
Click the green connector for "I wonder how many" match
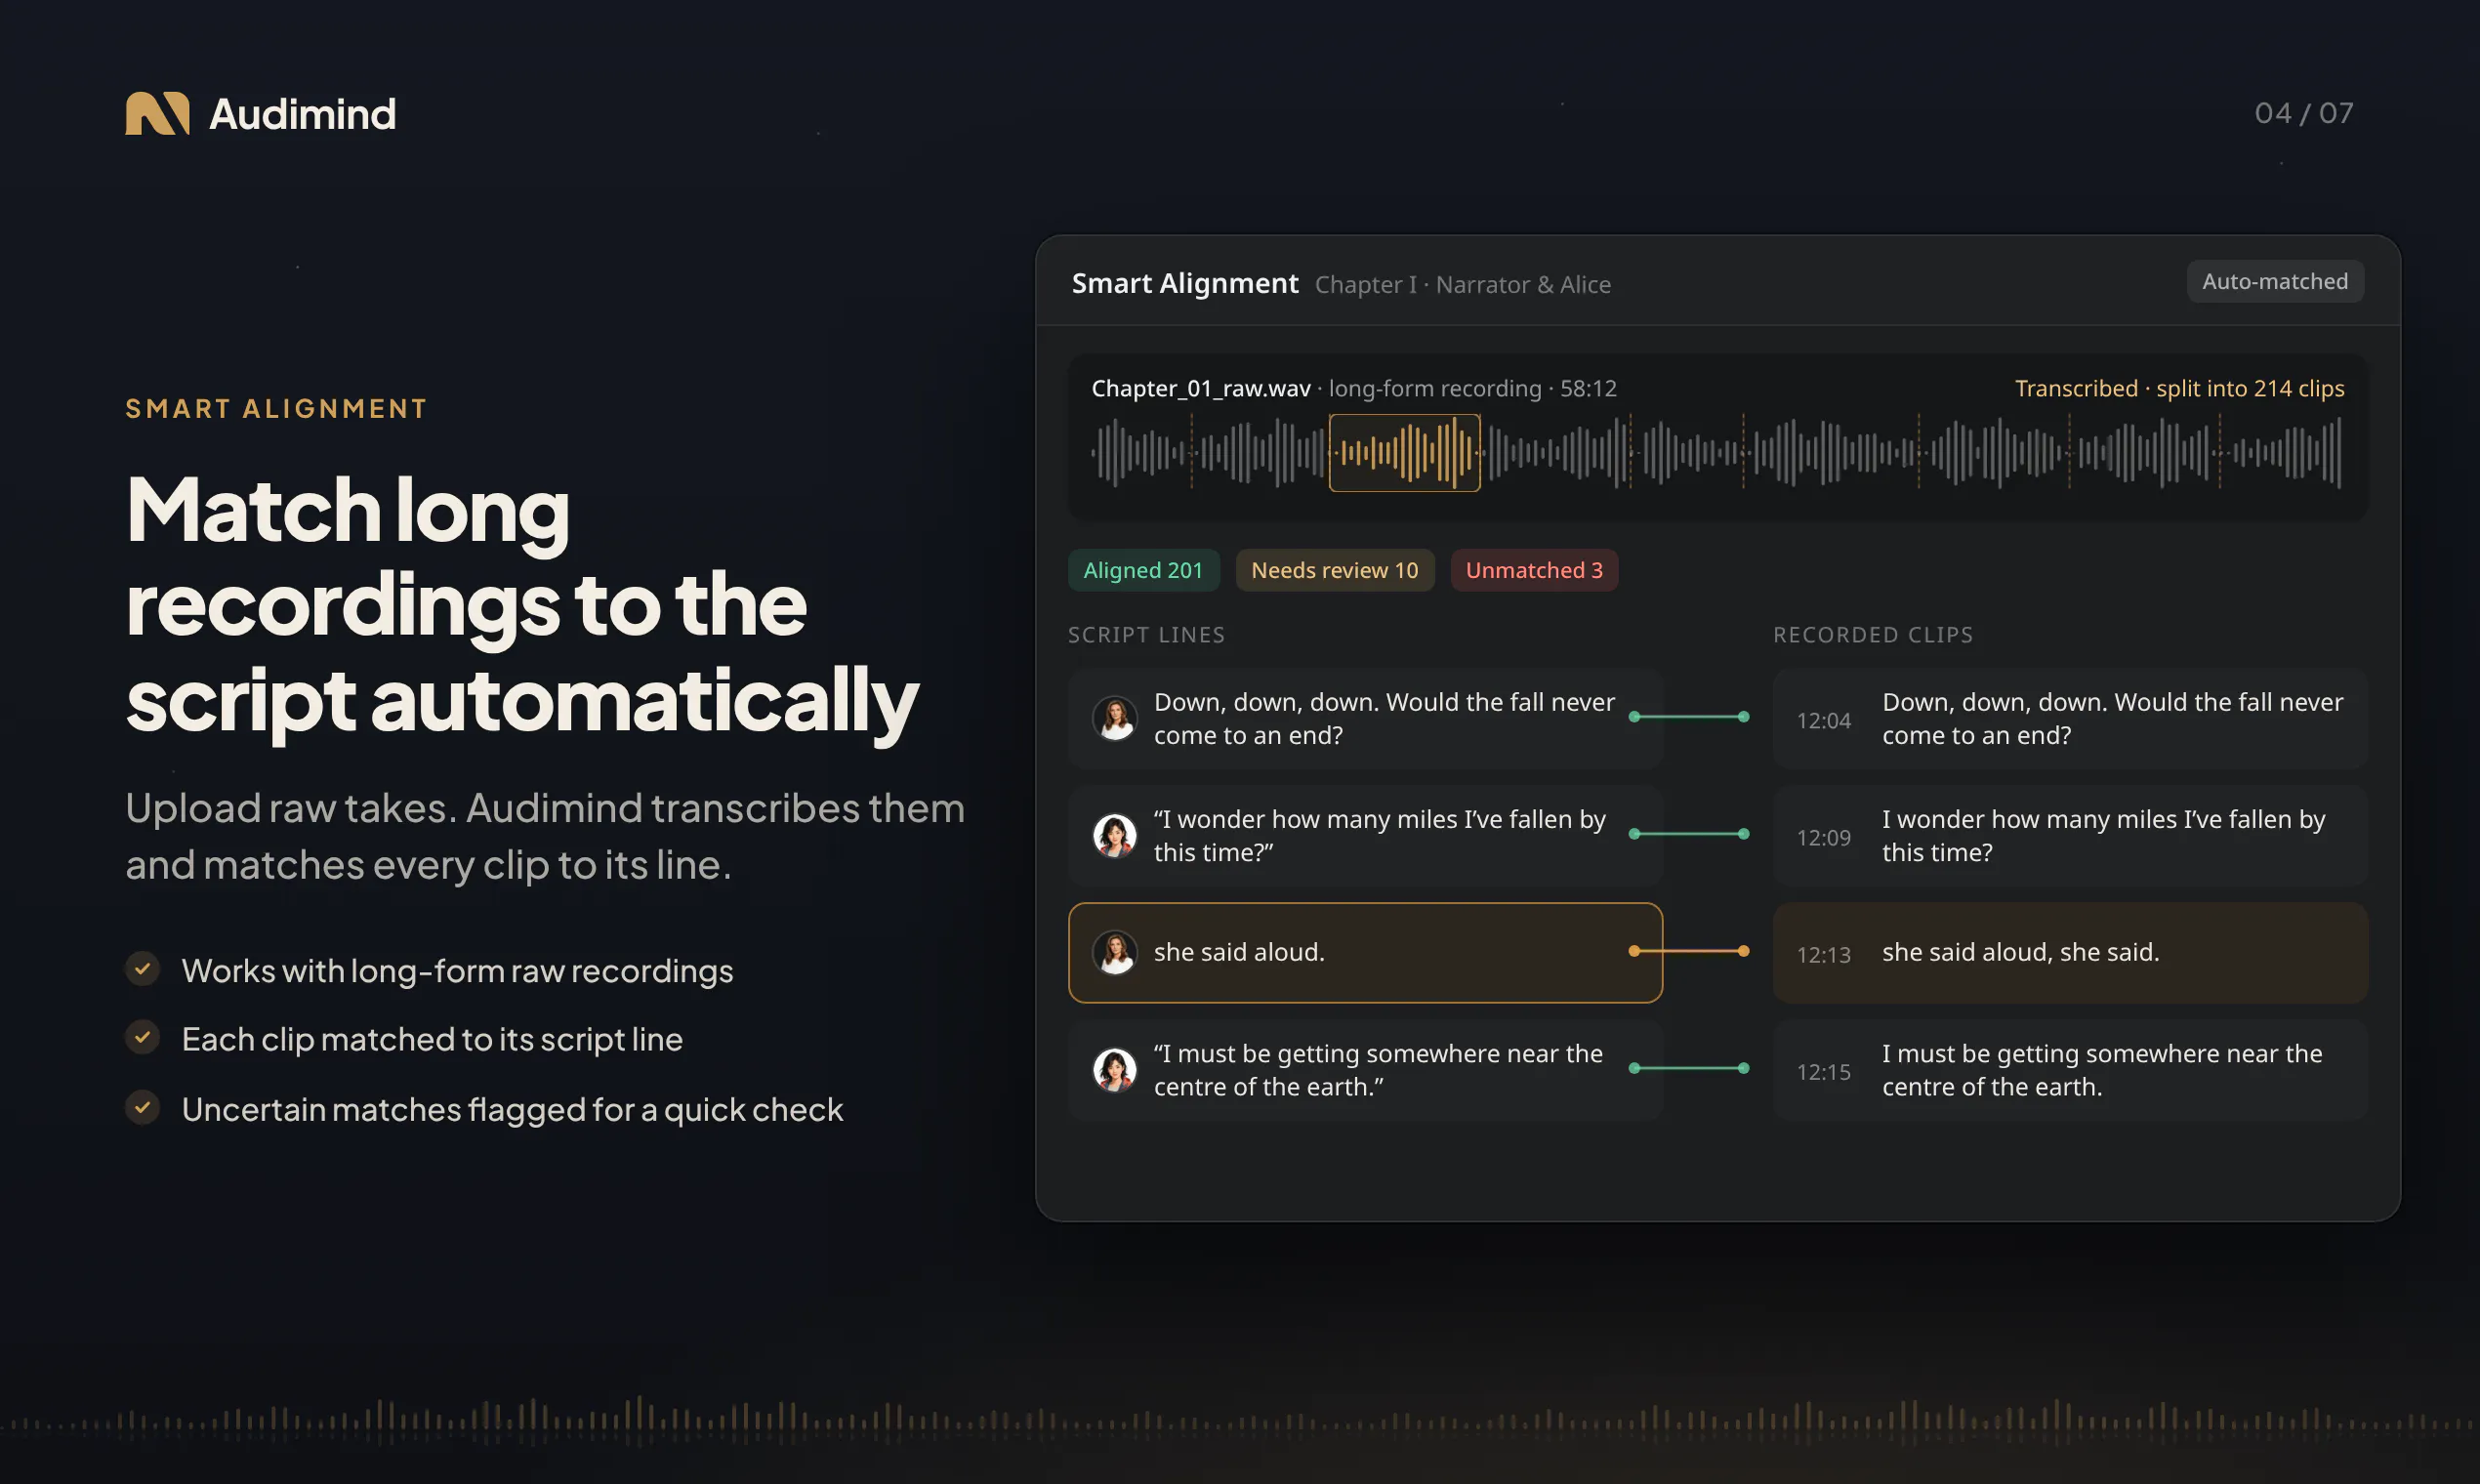tap(1689, 834)
